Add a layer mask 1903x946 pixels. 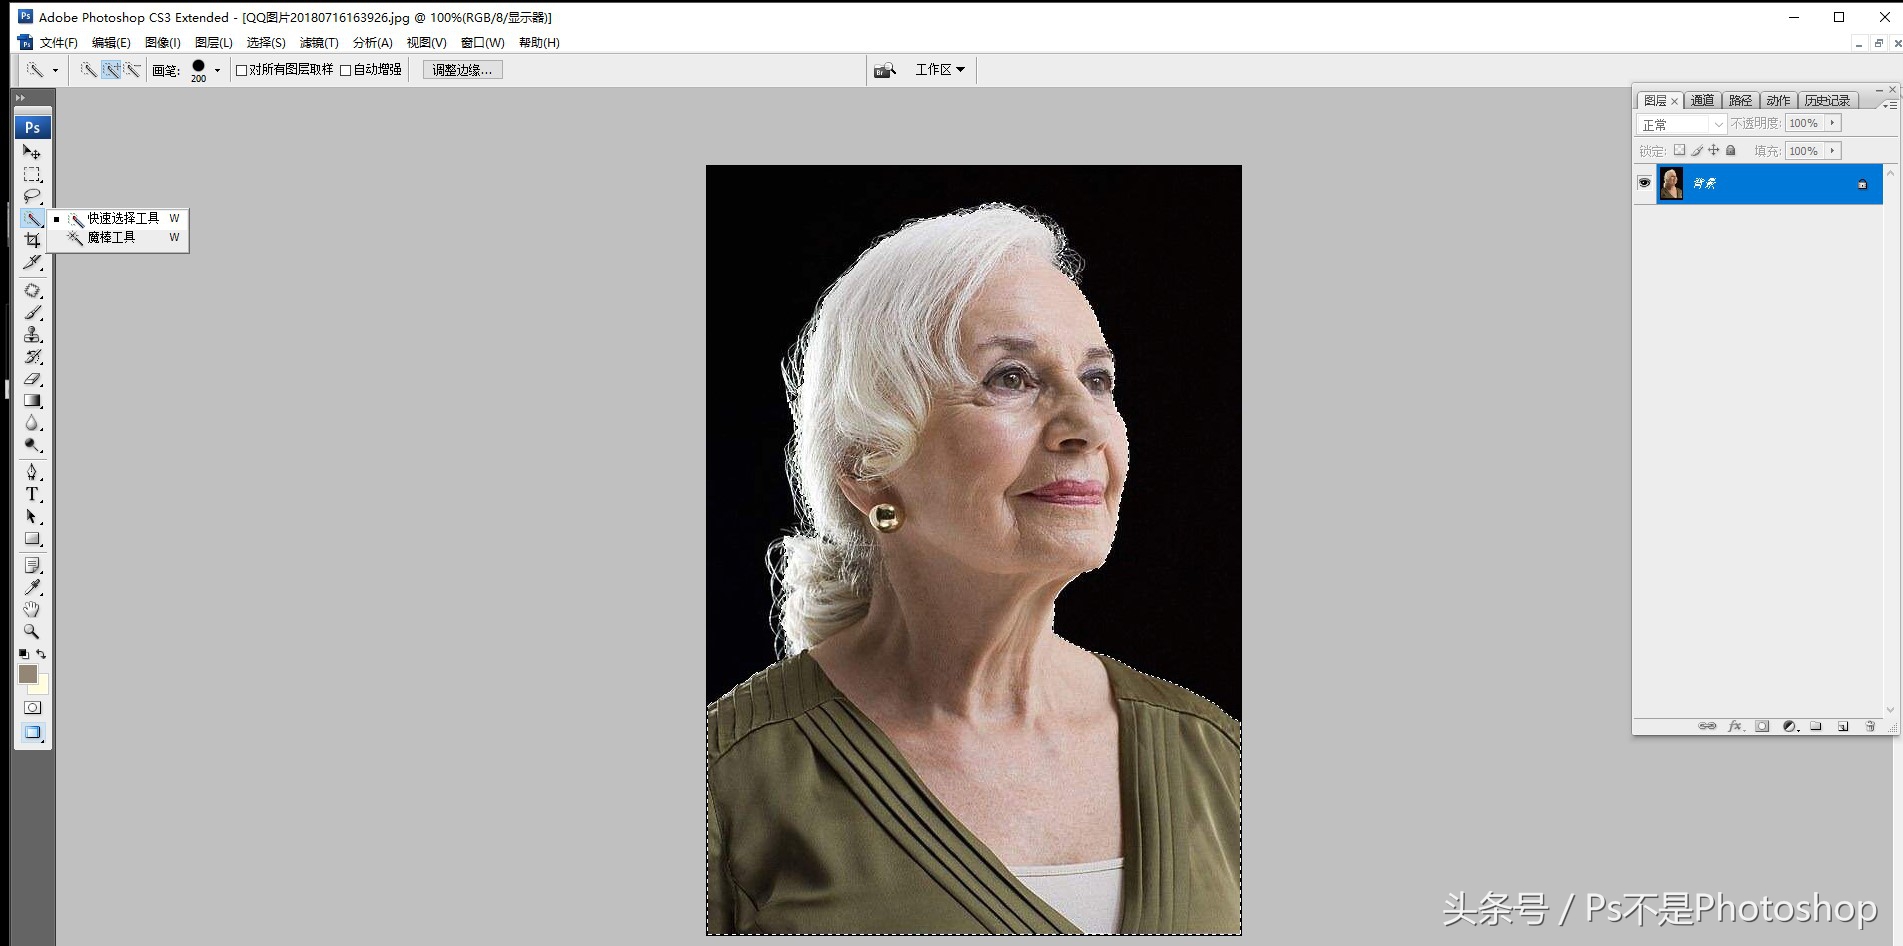click(1762, 726)
